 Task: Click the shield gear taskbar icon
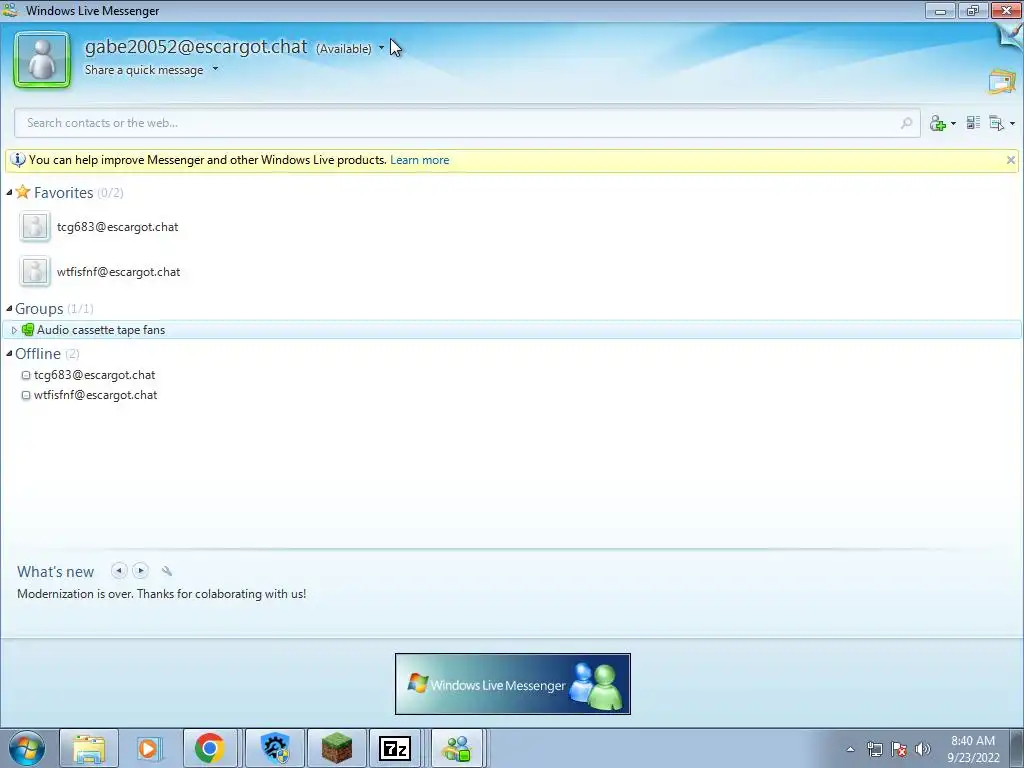[275, 748]
